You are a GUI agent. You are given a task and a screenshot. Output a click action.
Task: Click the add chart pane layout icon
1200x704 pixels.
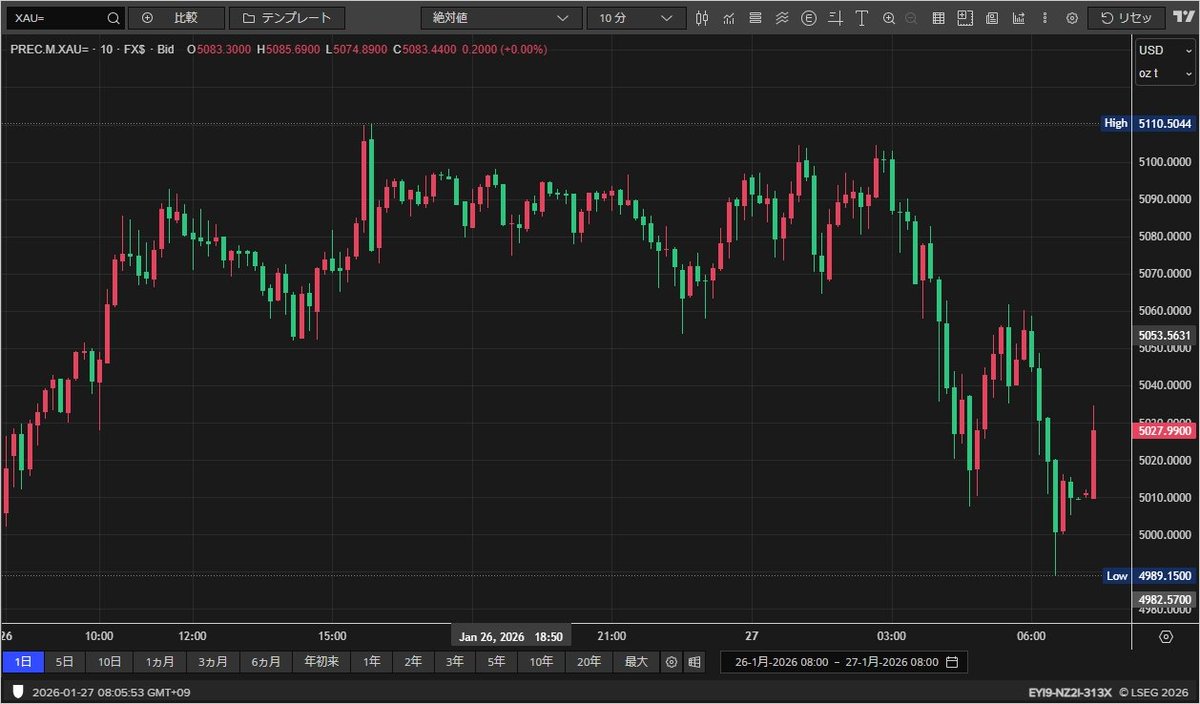(964, 18)
